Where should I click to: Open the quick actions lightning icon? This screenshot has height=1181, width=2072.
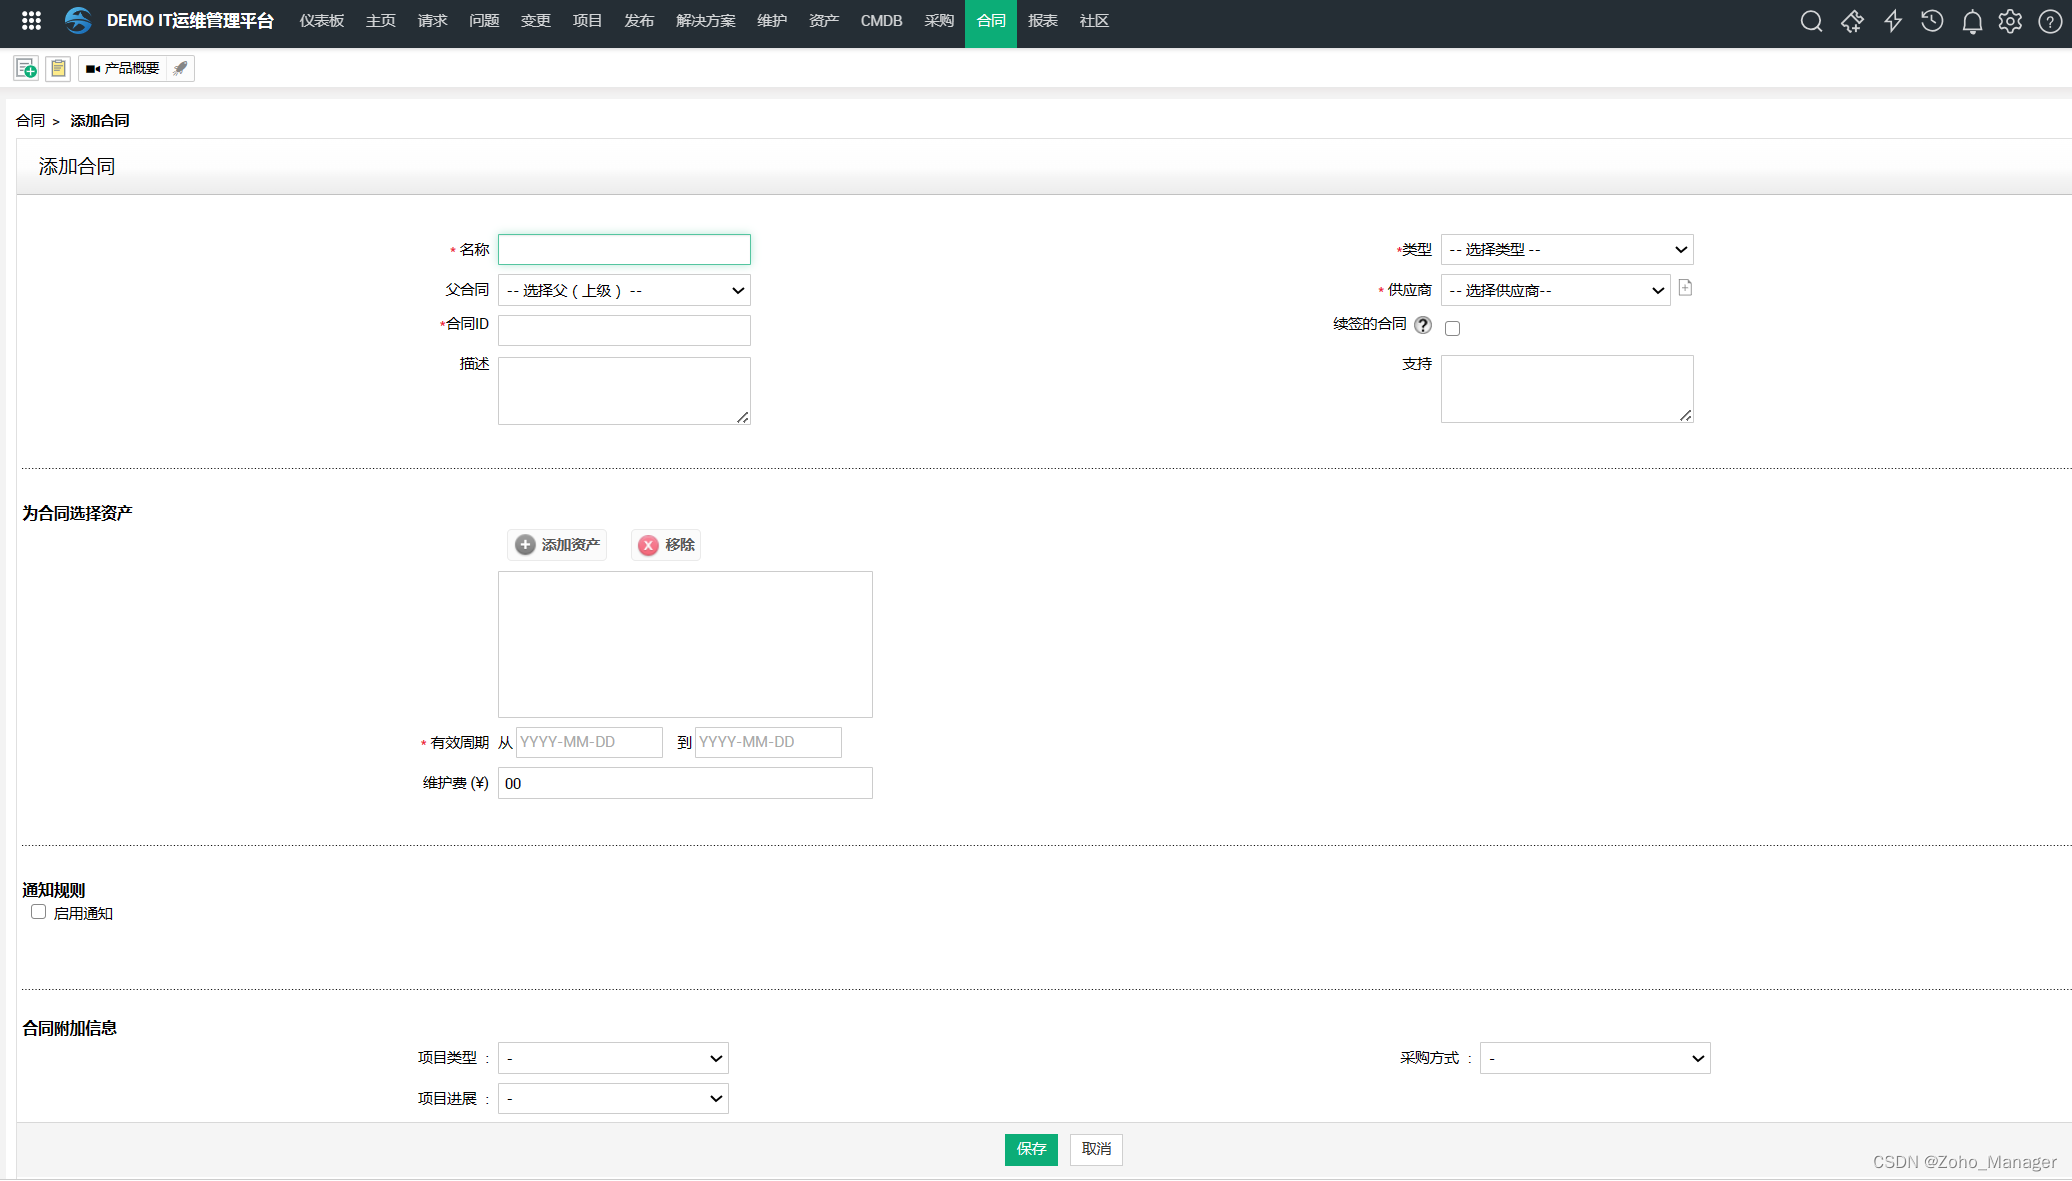point(1892,21)
